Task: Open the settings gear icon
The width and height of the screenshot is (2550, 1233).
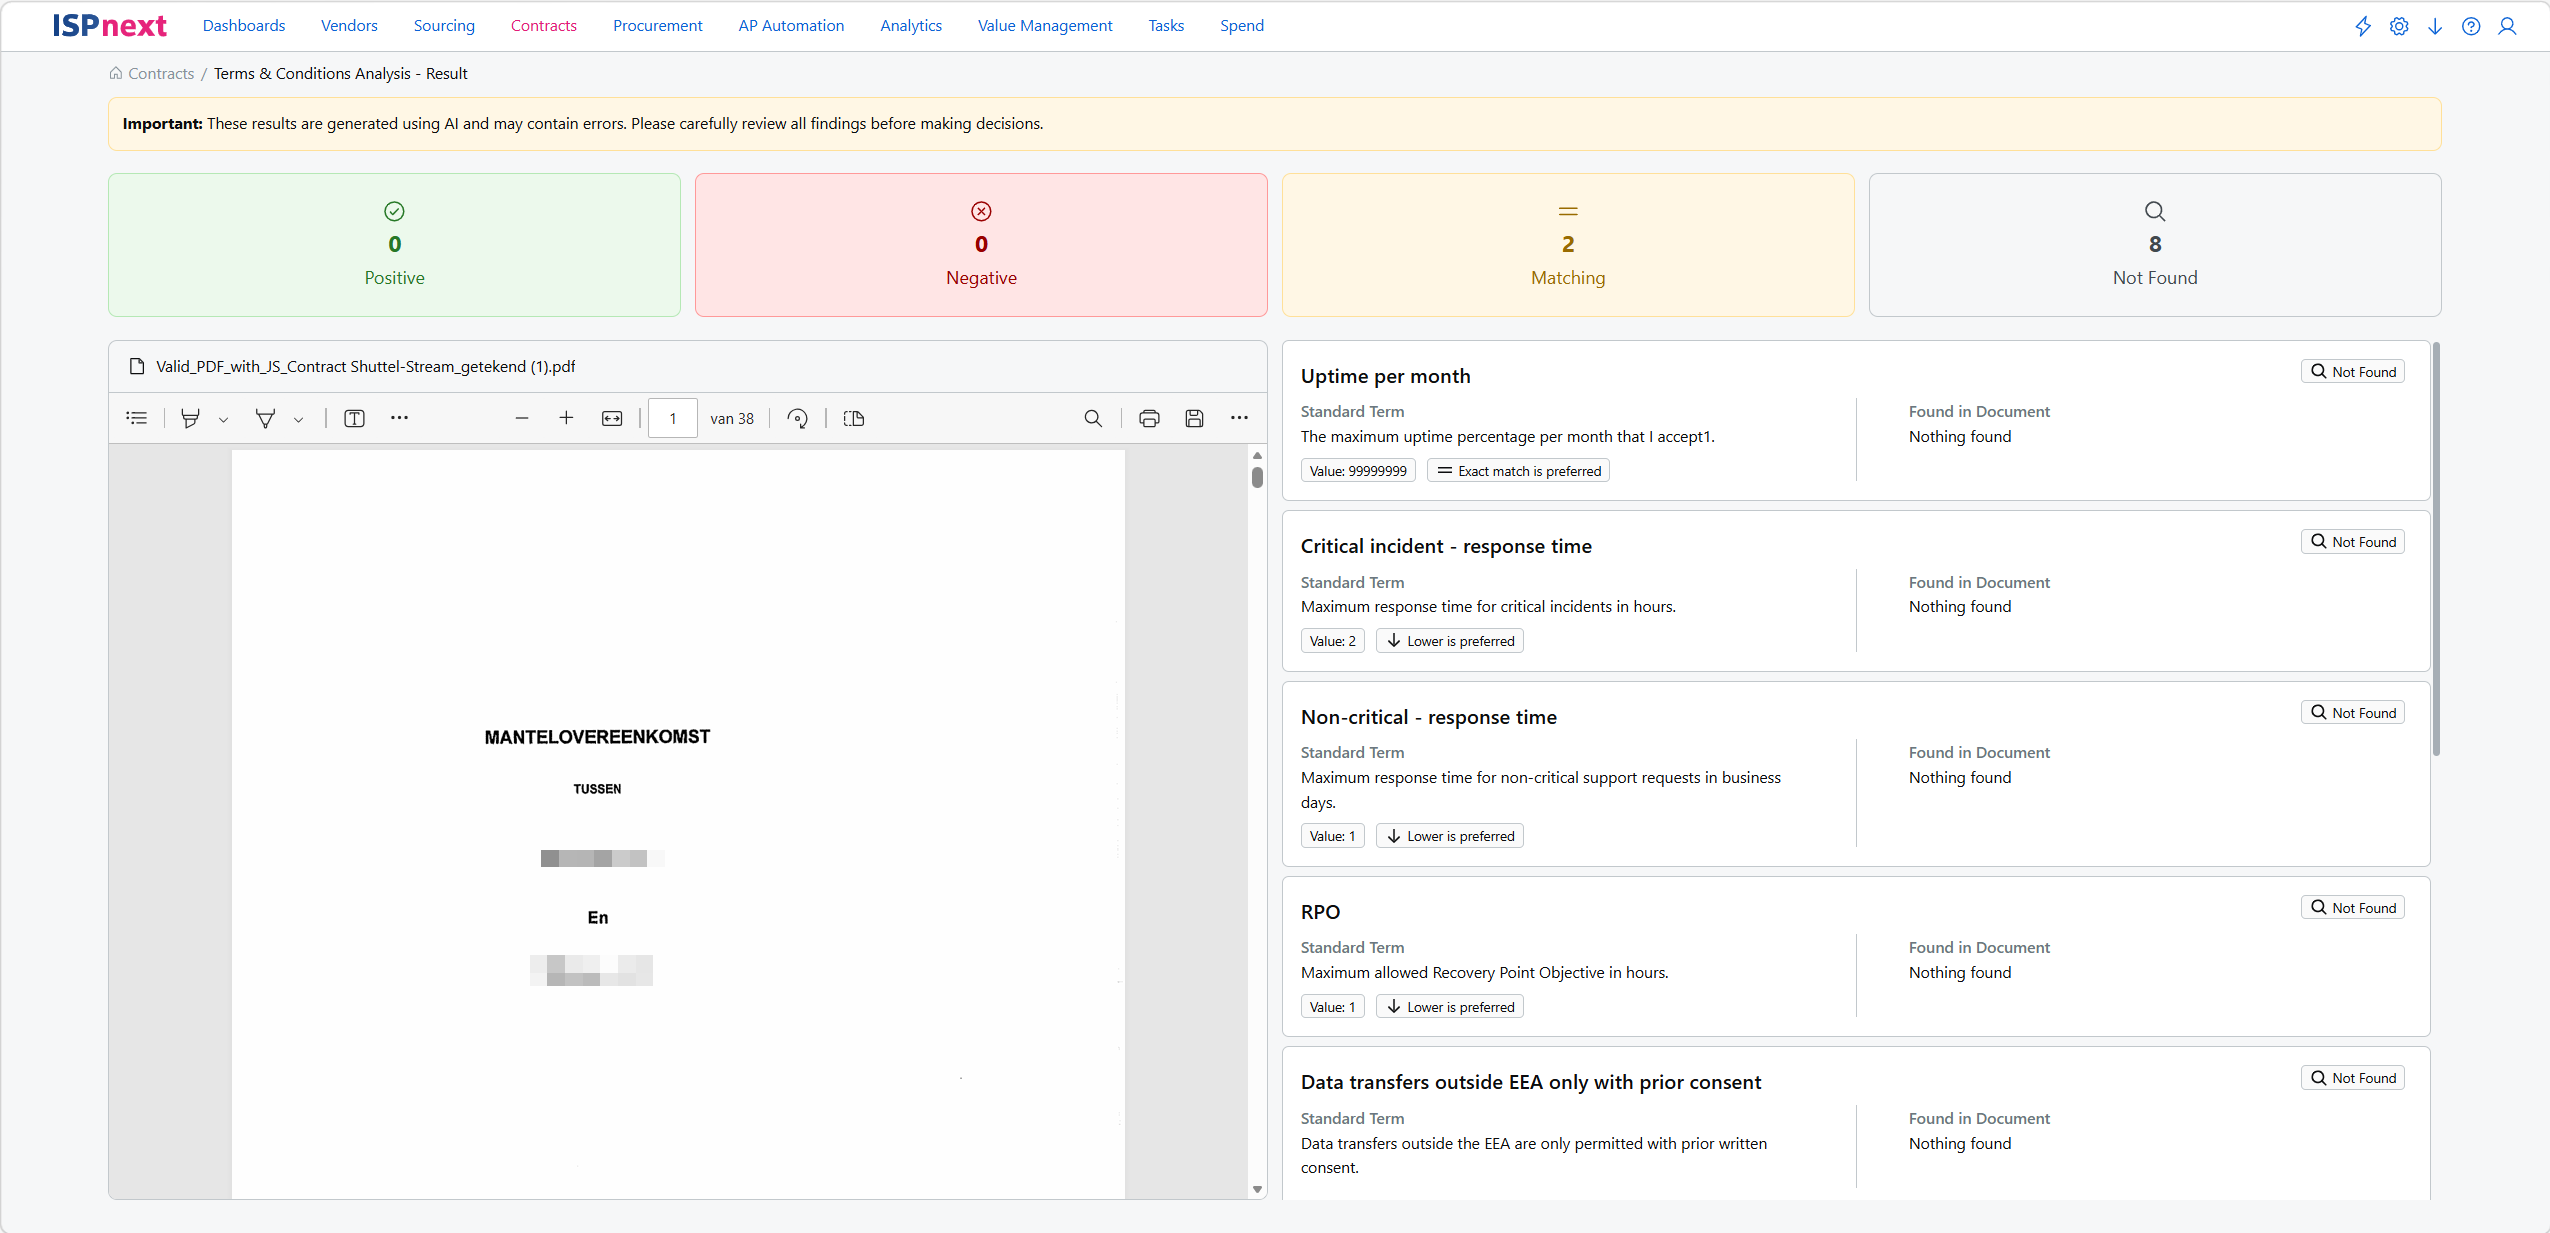Action: point(2399,26)
